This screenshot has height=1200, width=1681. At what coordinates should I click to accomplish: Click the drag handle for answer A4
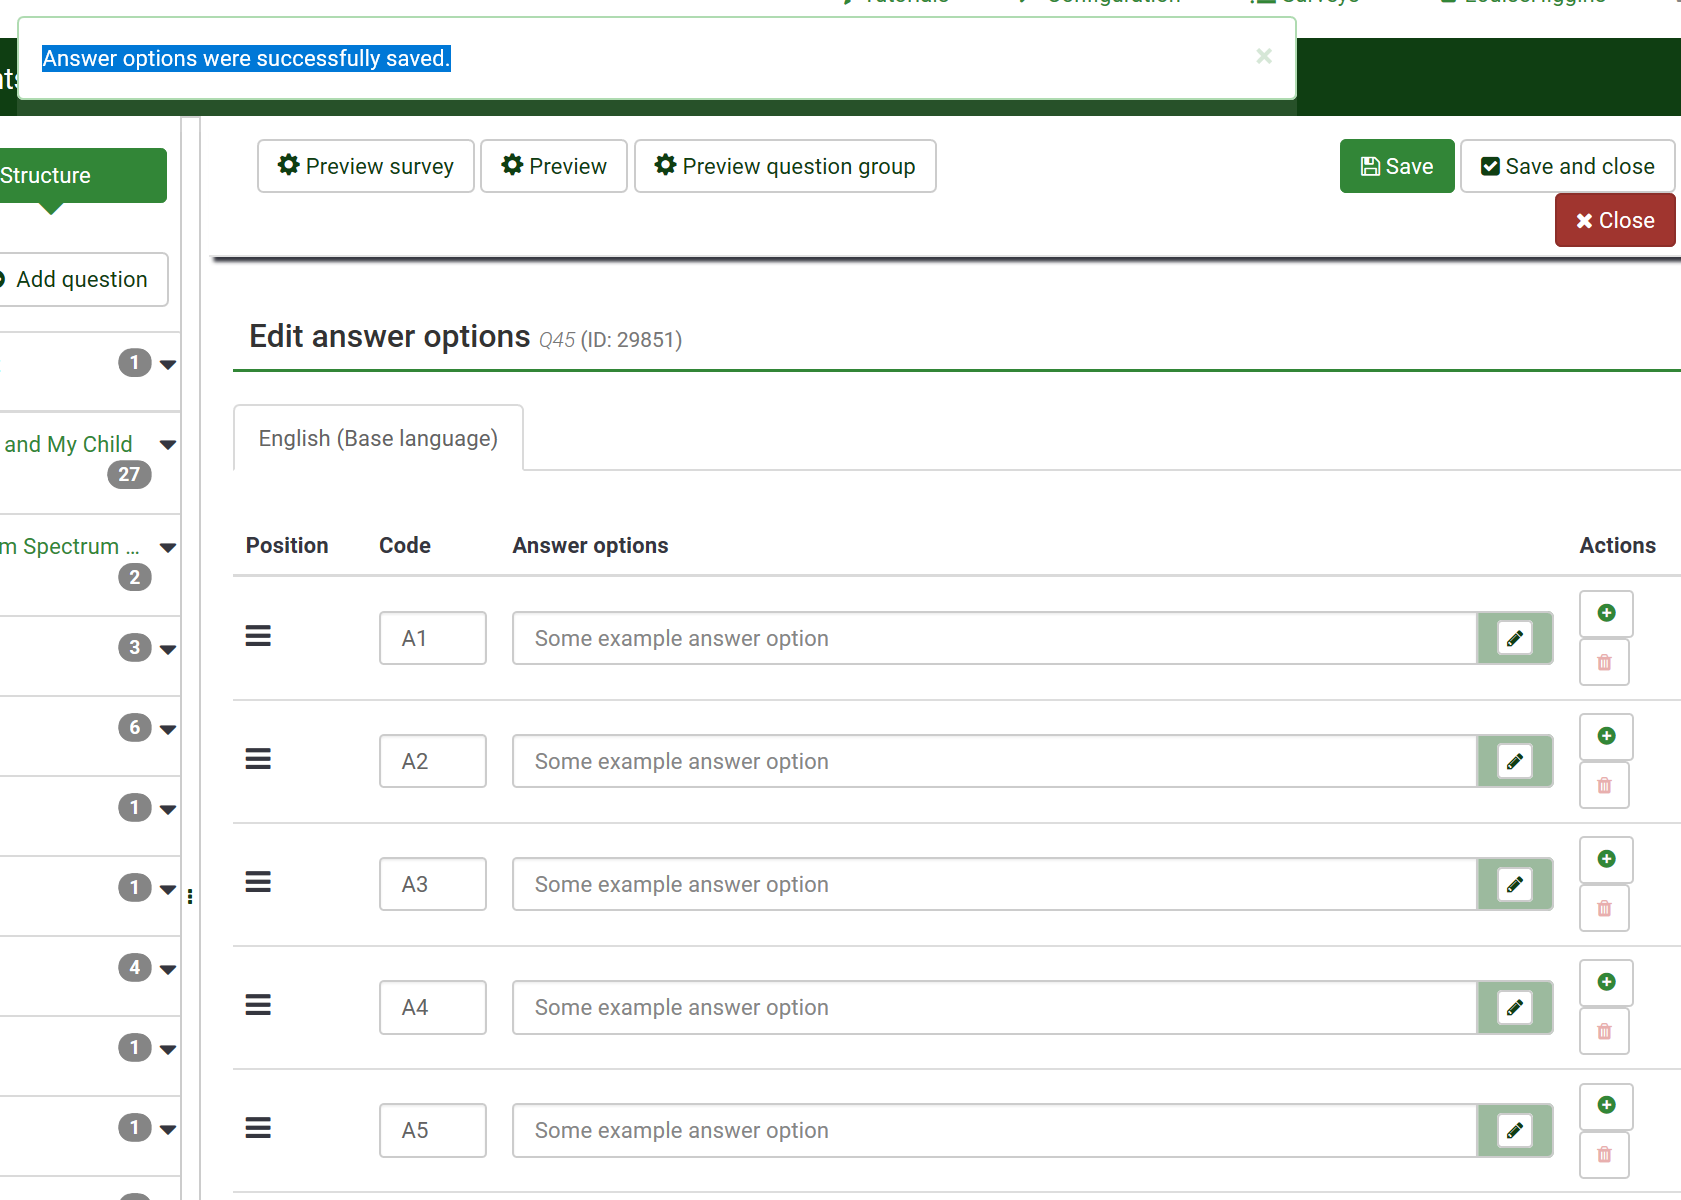click(258, 1005)
